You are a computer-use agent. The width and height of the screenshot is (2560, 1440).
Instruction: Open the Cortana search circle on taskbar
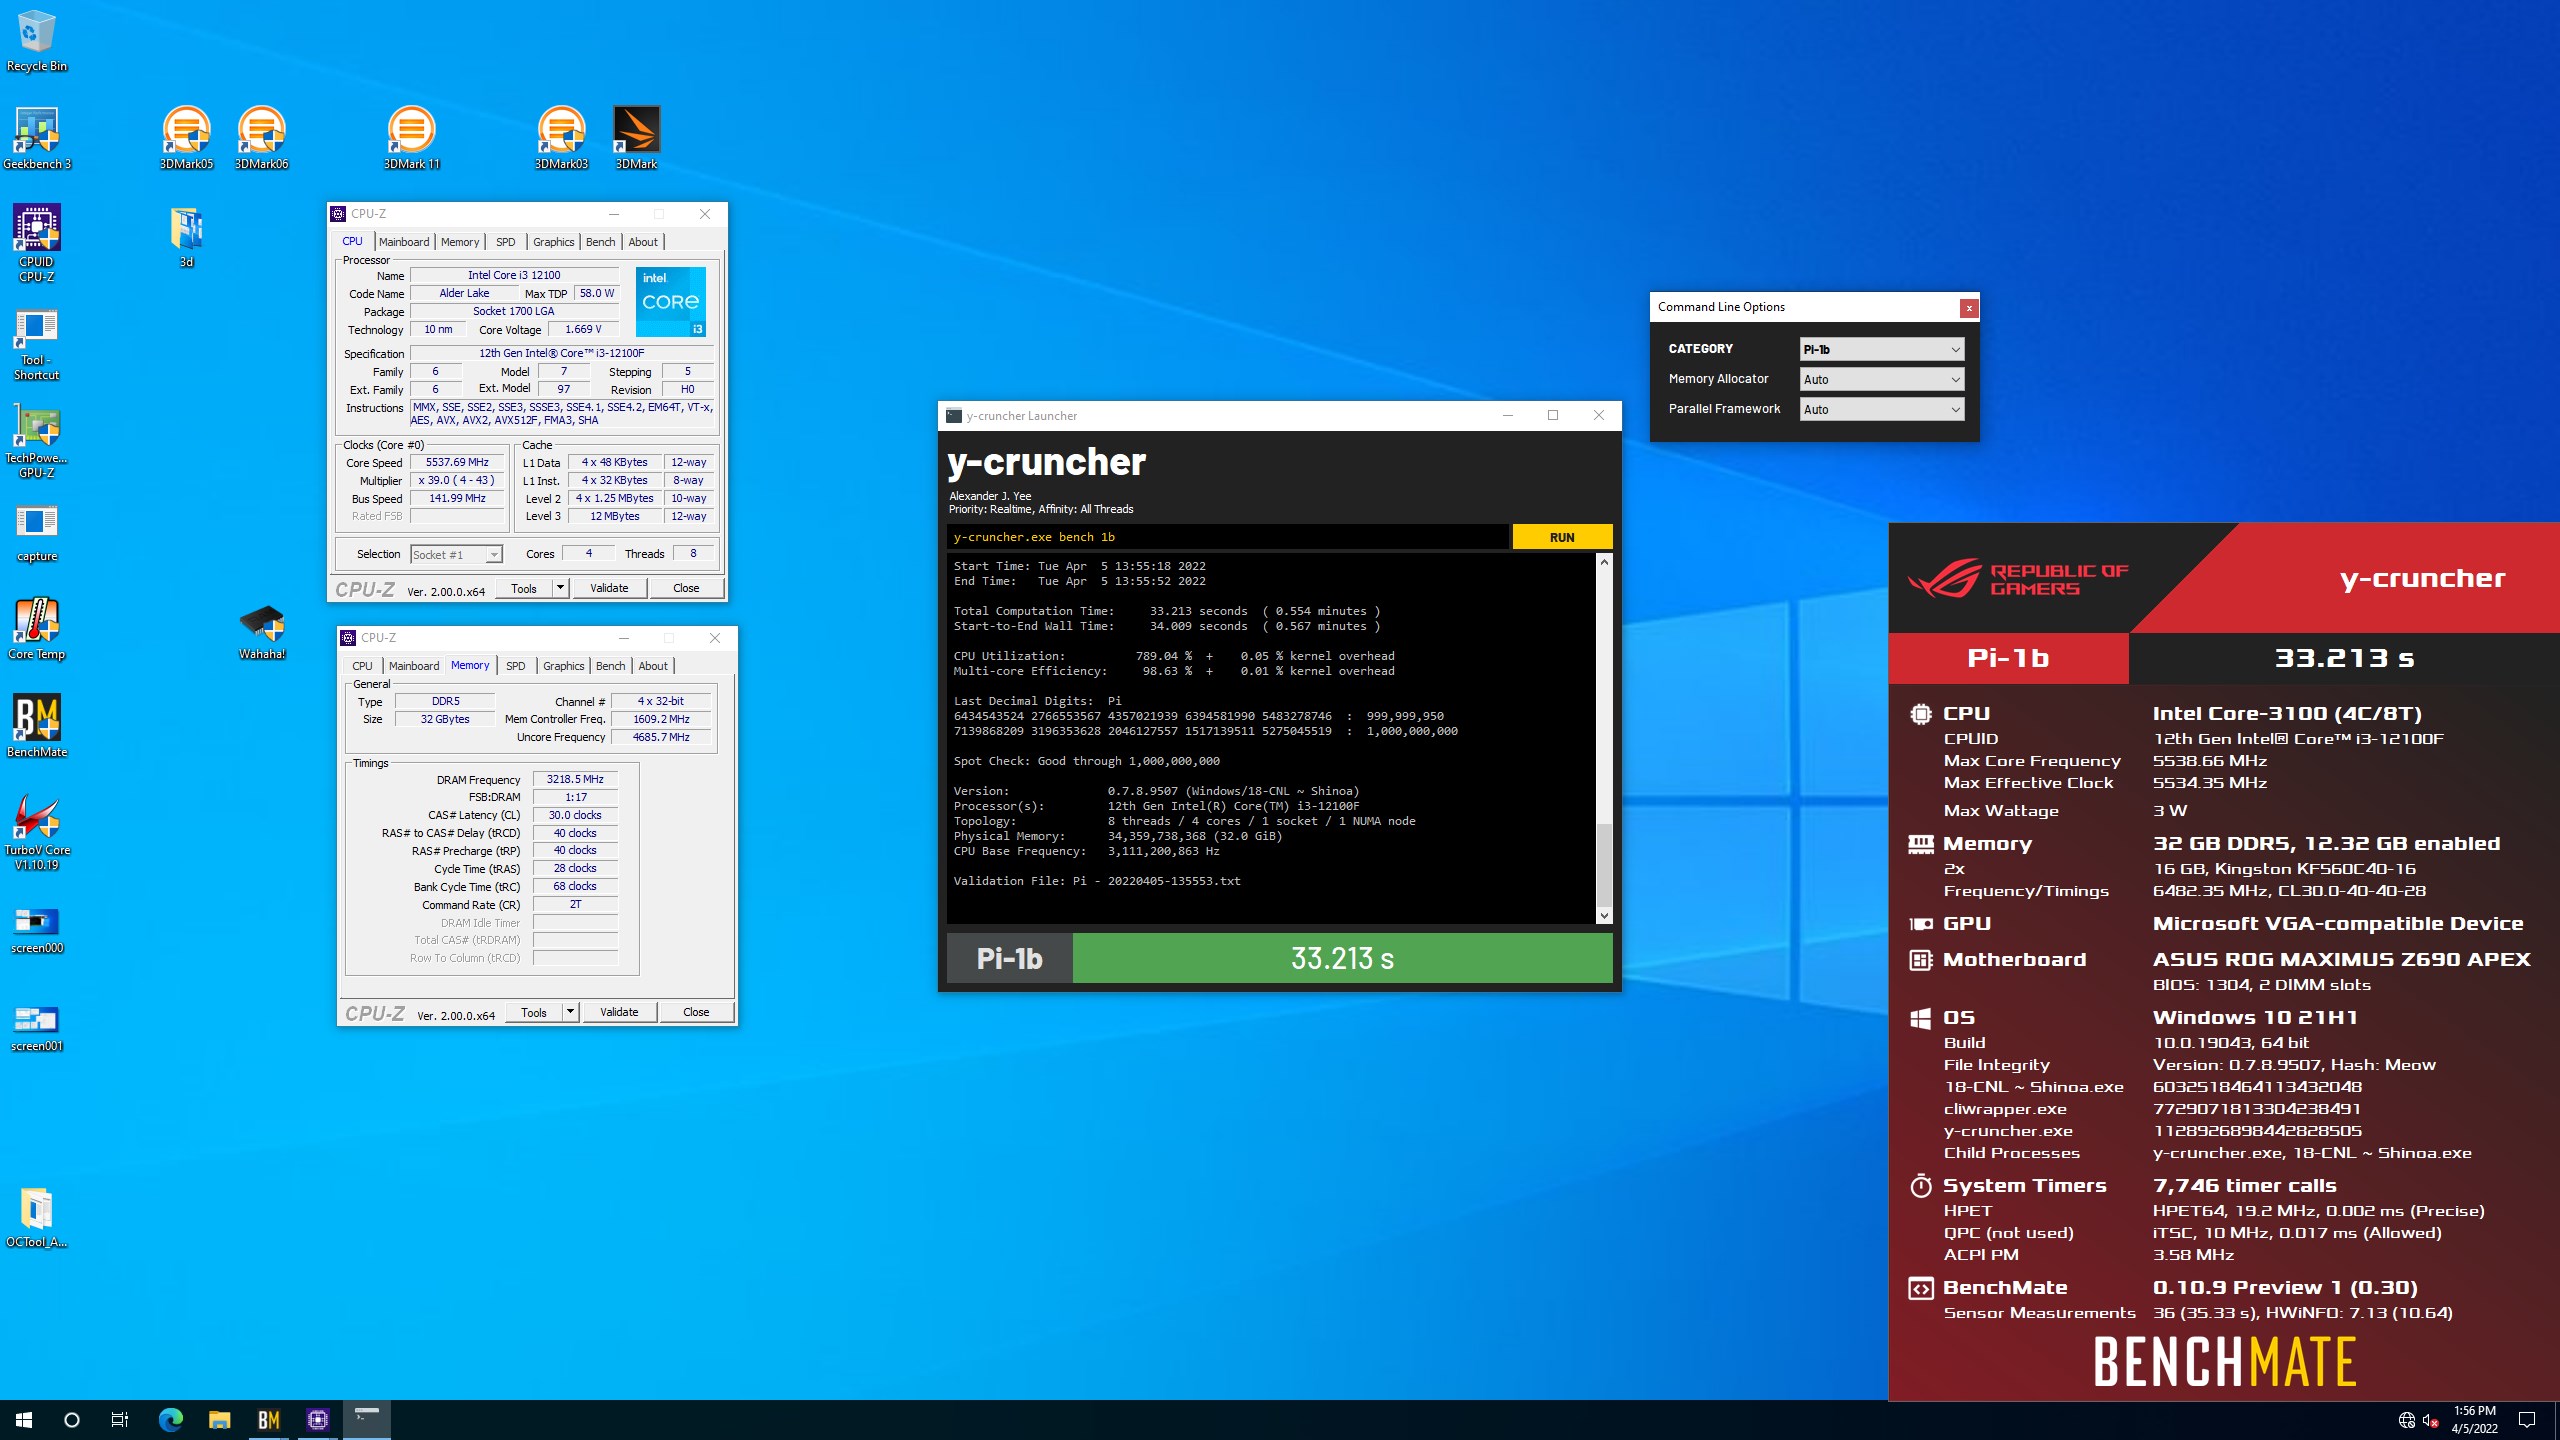(72, 1420)
